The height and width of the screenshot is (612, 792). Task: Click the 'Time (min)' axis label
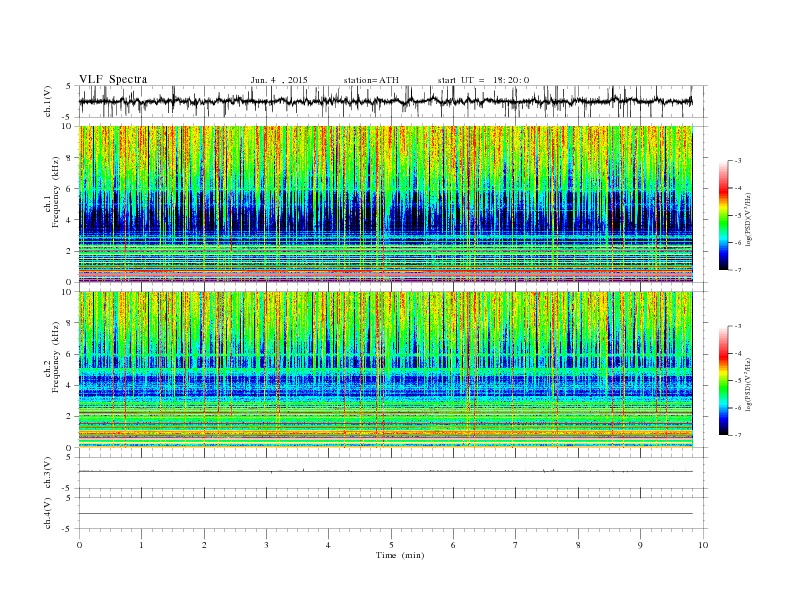point(400,555)
